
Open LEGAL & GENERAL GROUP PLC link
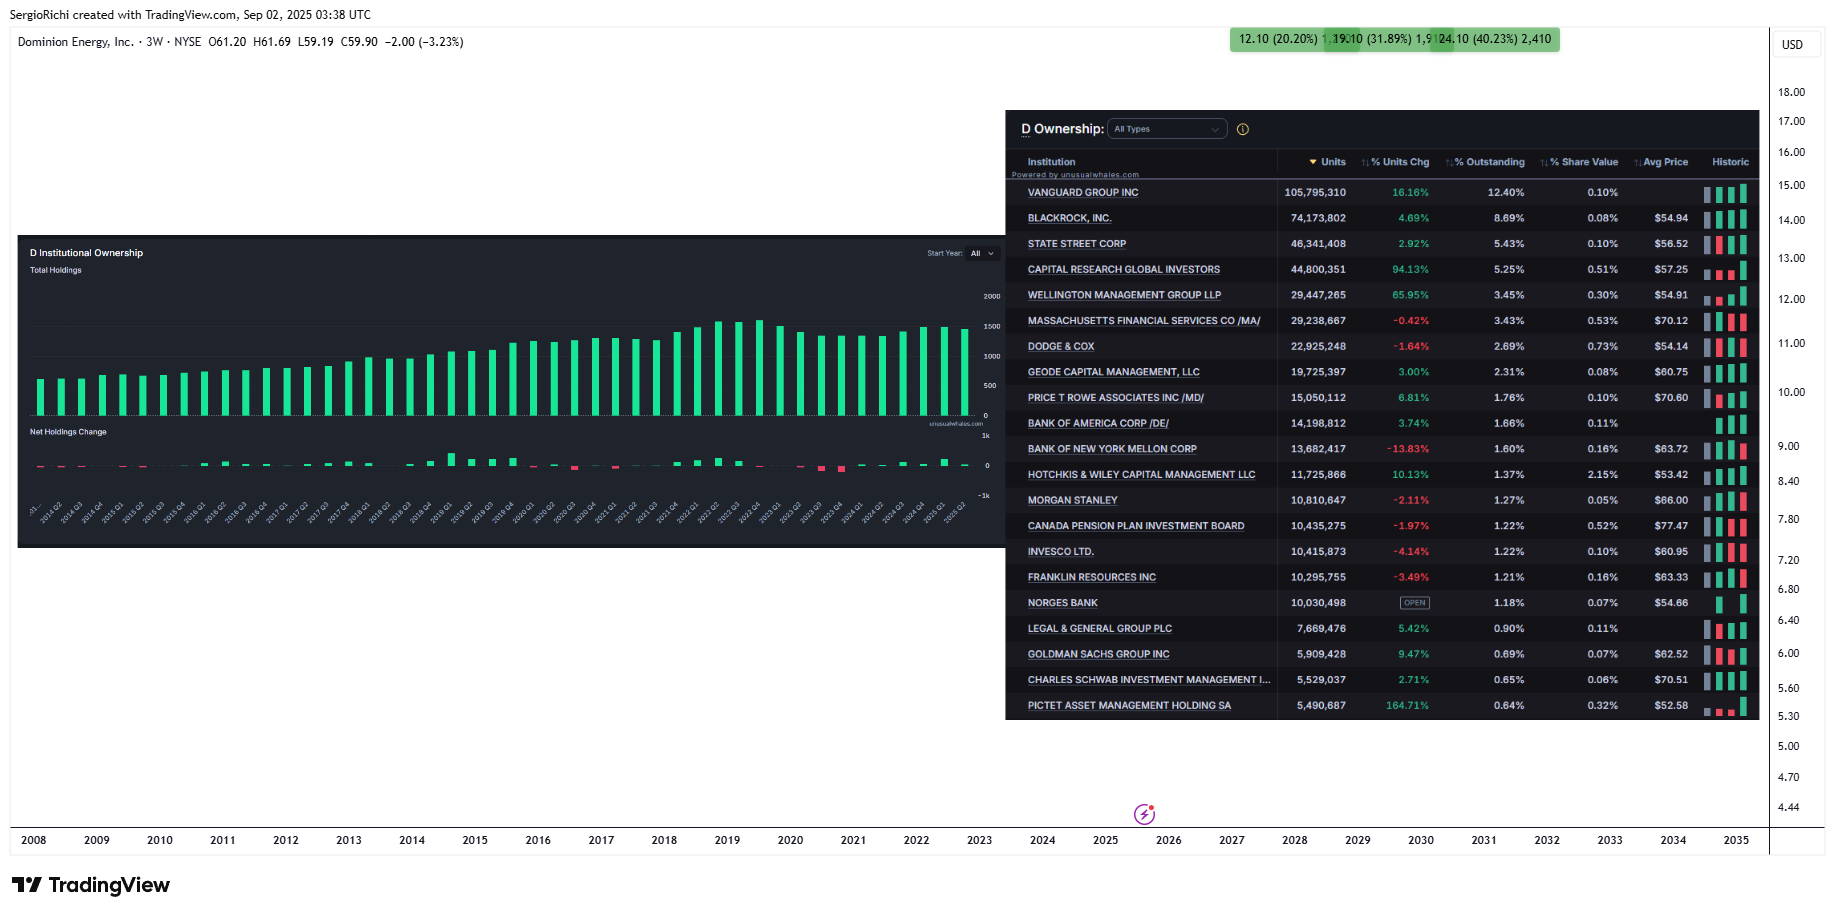[1100, 629]
